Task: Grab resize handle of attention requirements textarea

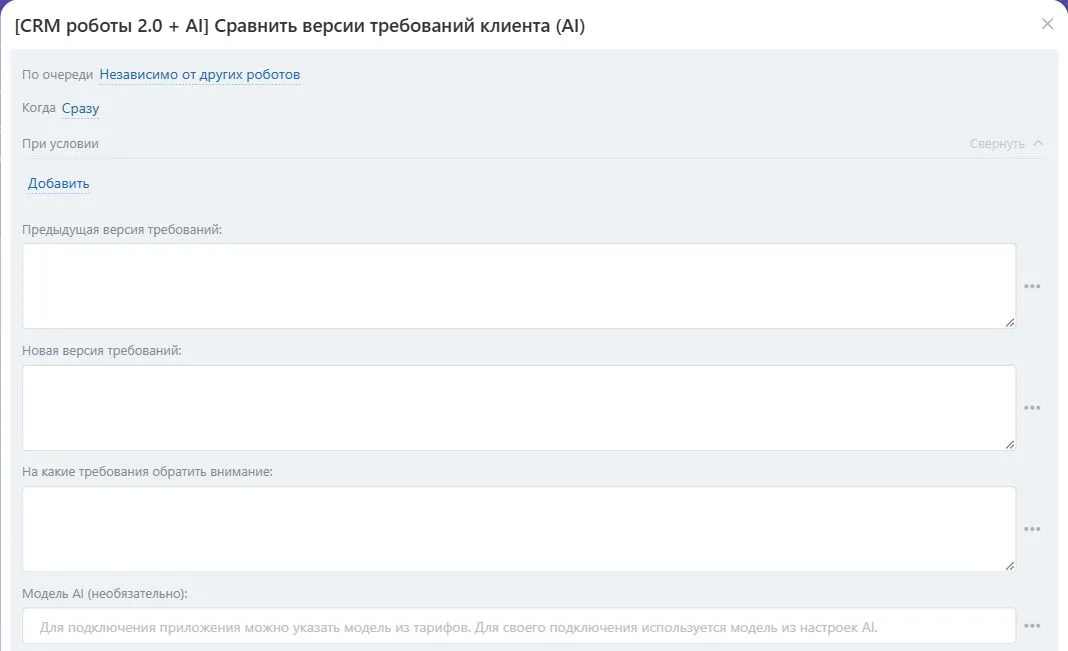Action: click(x=1009, y=565)
